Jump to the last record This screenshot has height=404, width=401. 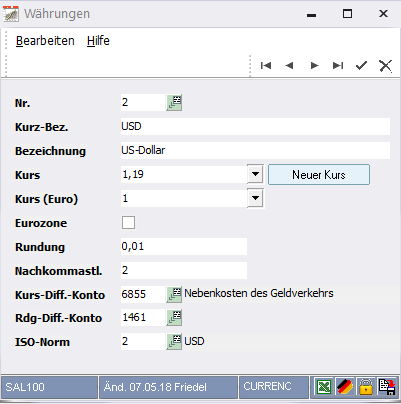(x=338, y=65)
